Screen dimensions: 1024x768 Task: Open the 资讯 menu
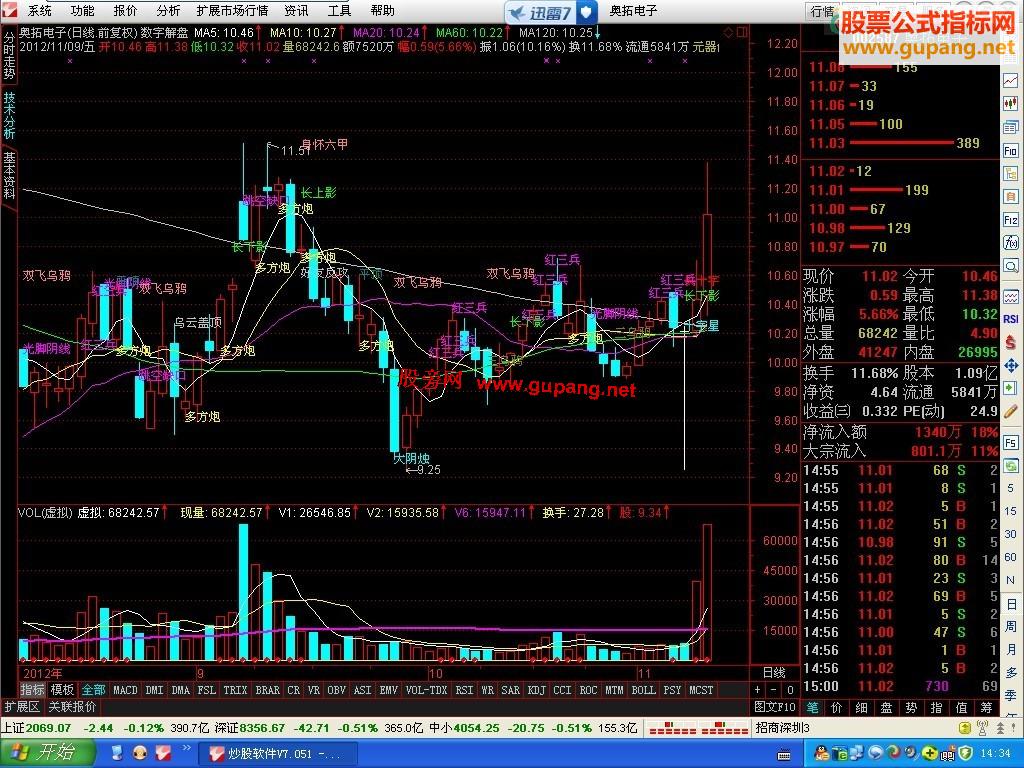(296, 10)
